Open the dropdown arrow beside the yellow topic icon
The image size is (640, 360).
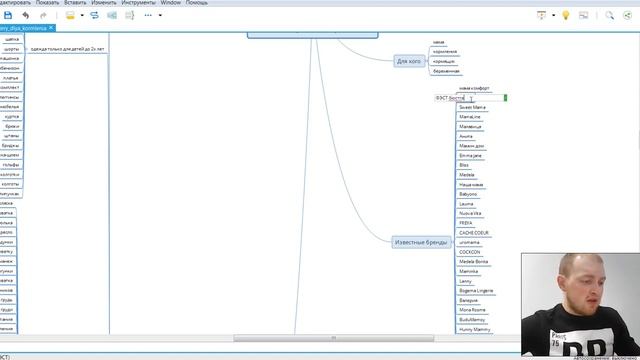(82, 16)
